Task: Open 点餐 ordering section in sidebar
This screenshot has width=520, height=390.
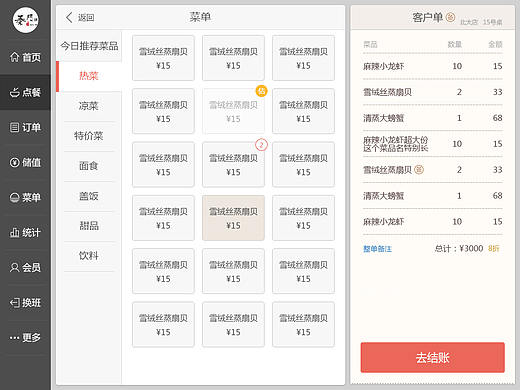Action: tap(25, 92)
